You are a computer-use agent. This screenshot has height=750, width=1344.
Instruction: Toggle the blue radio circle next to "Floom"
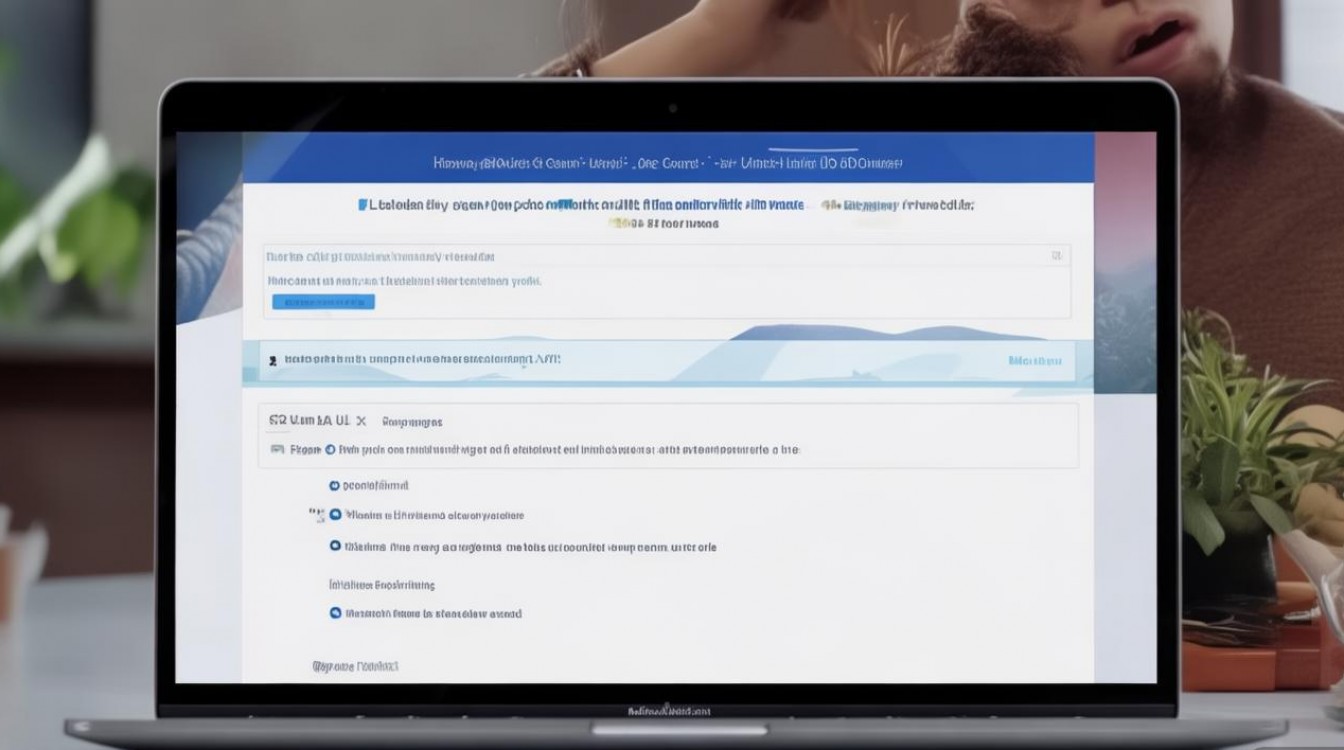coord(330,450)
